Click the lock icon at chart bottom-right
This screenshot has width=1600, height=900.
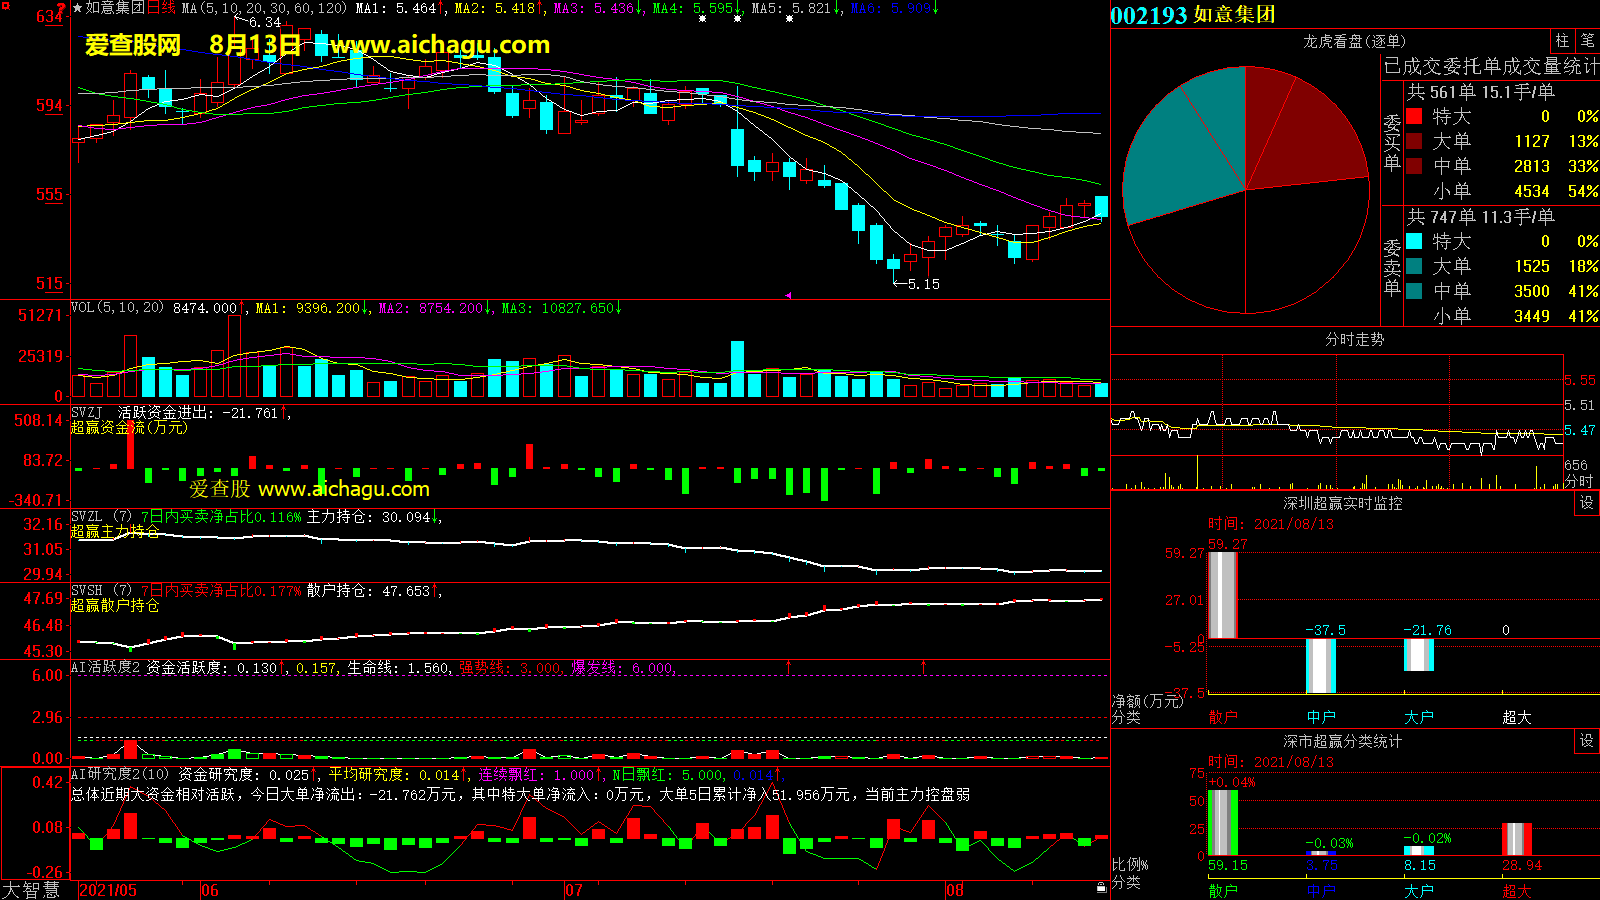coord(1101,887)
